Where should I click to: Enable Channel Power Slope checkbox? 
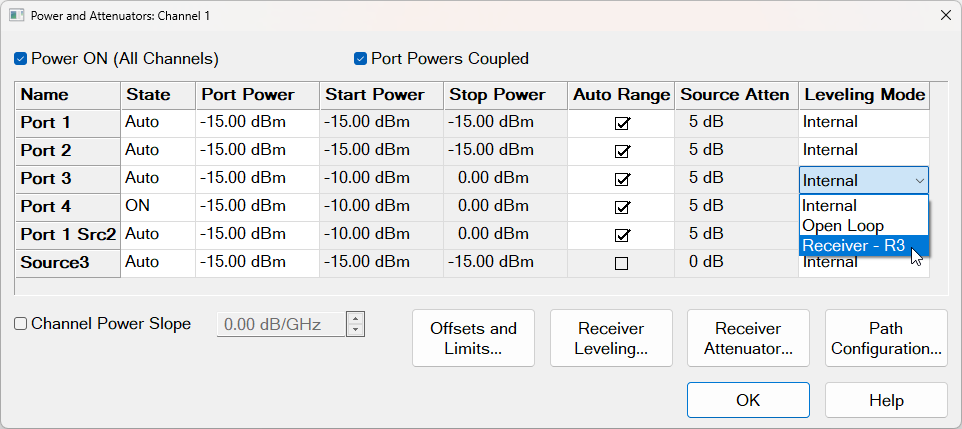tap(21, 324)
